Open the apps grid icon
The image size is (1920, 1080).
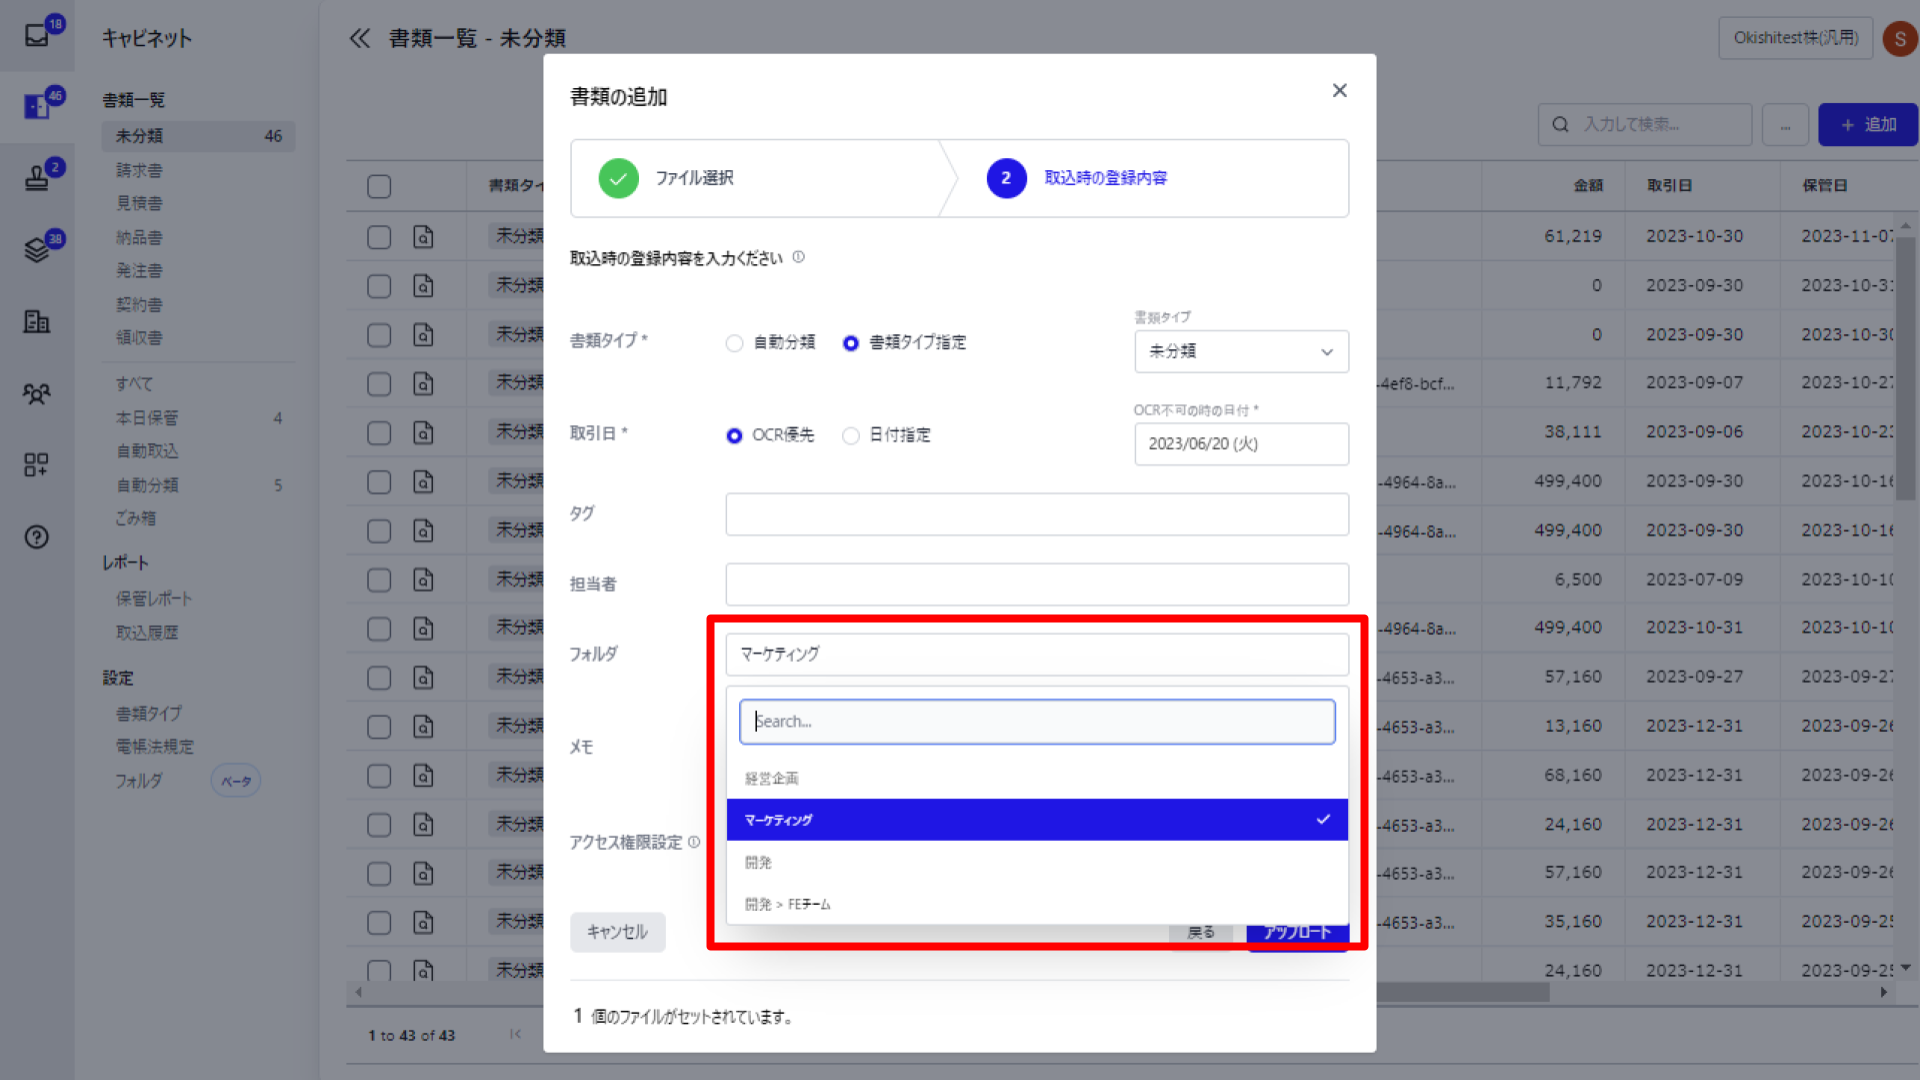coord(37,465)
